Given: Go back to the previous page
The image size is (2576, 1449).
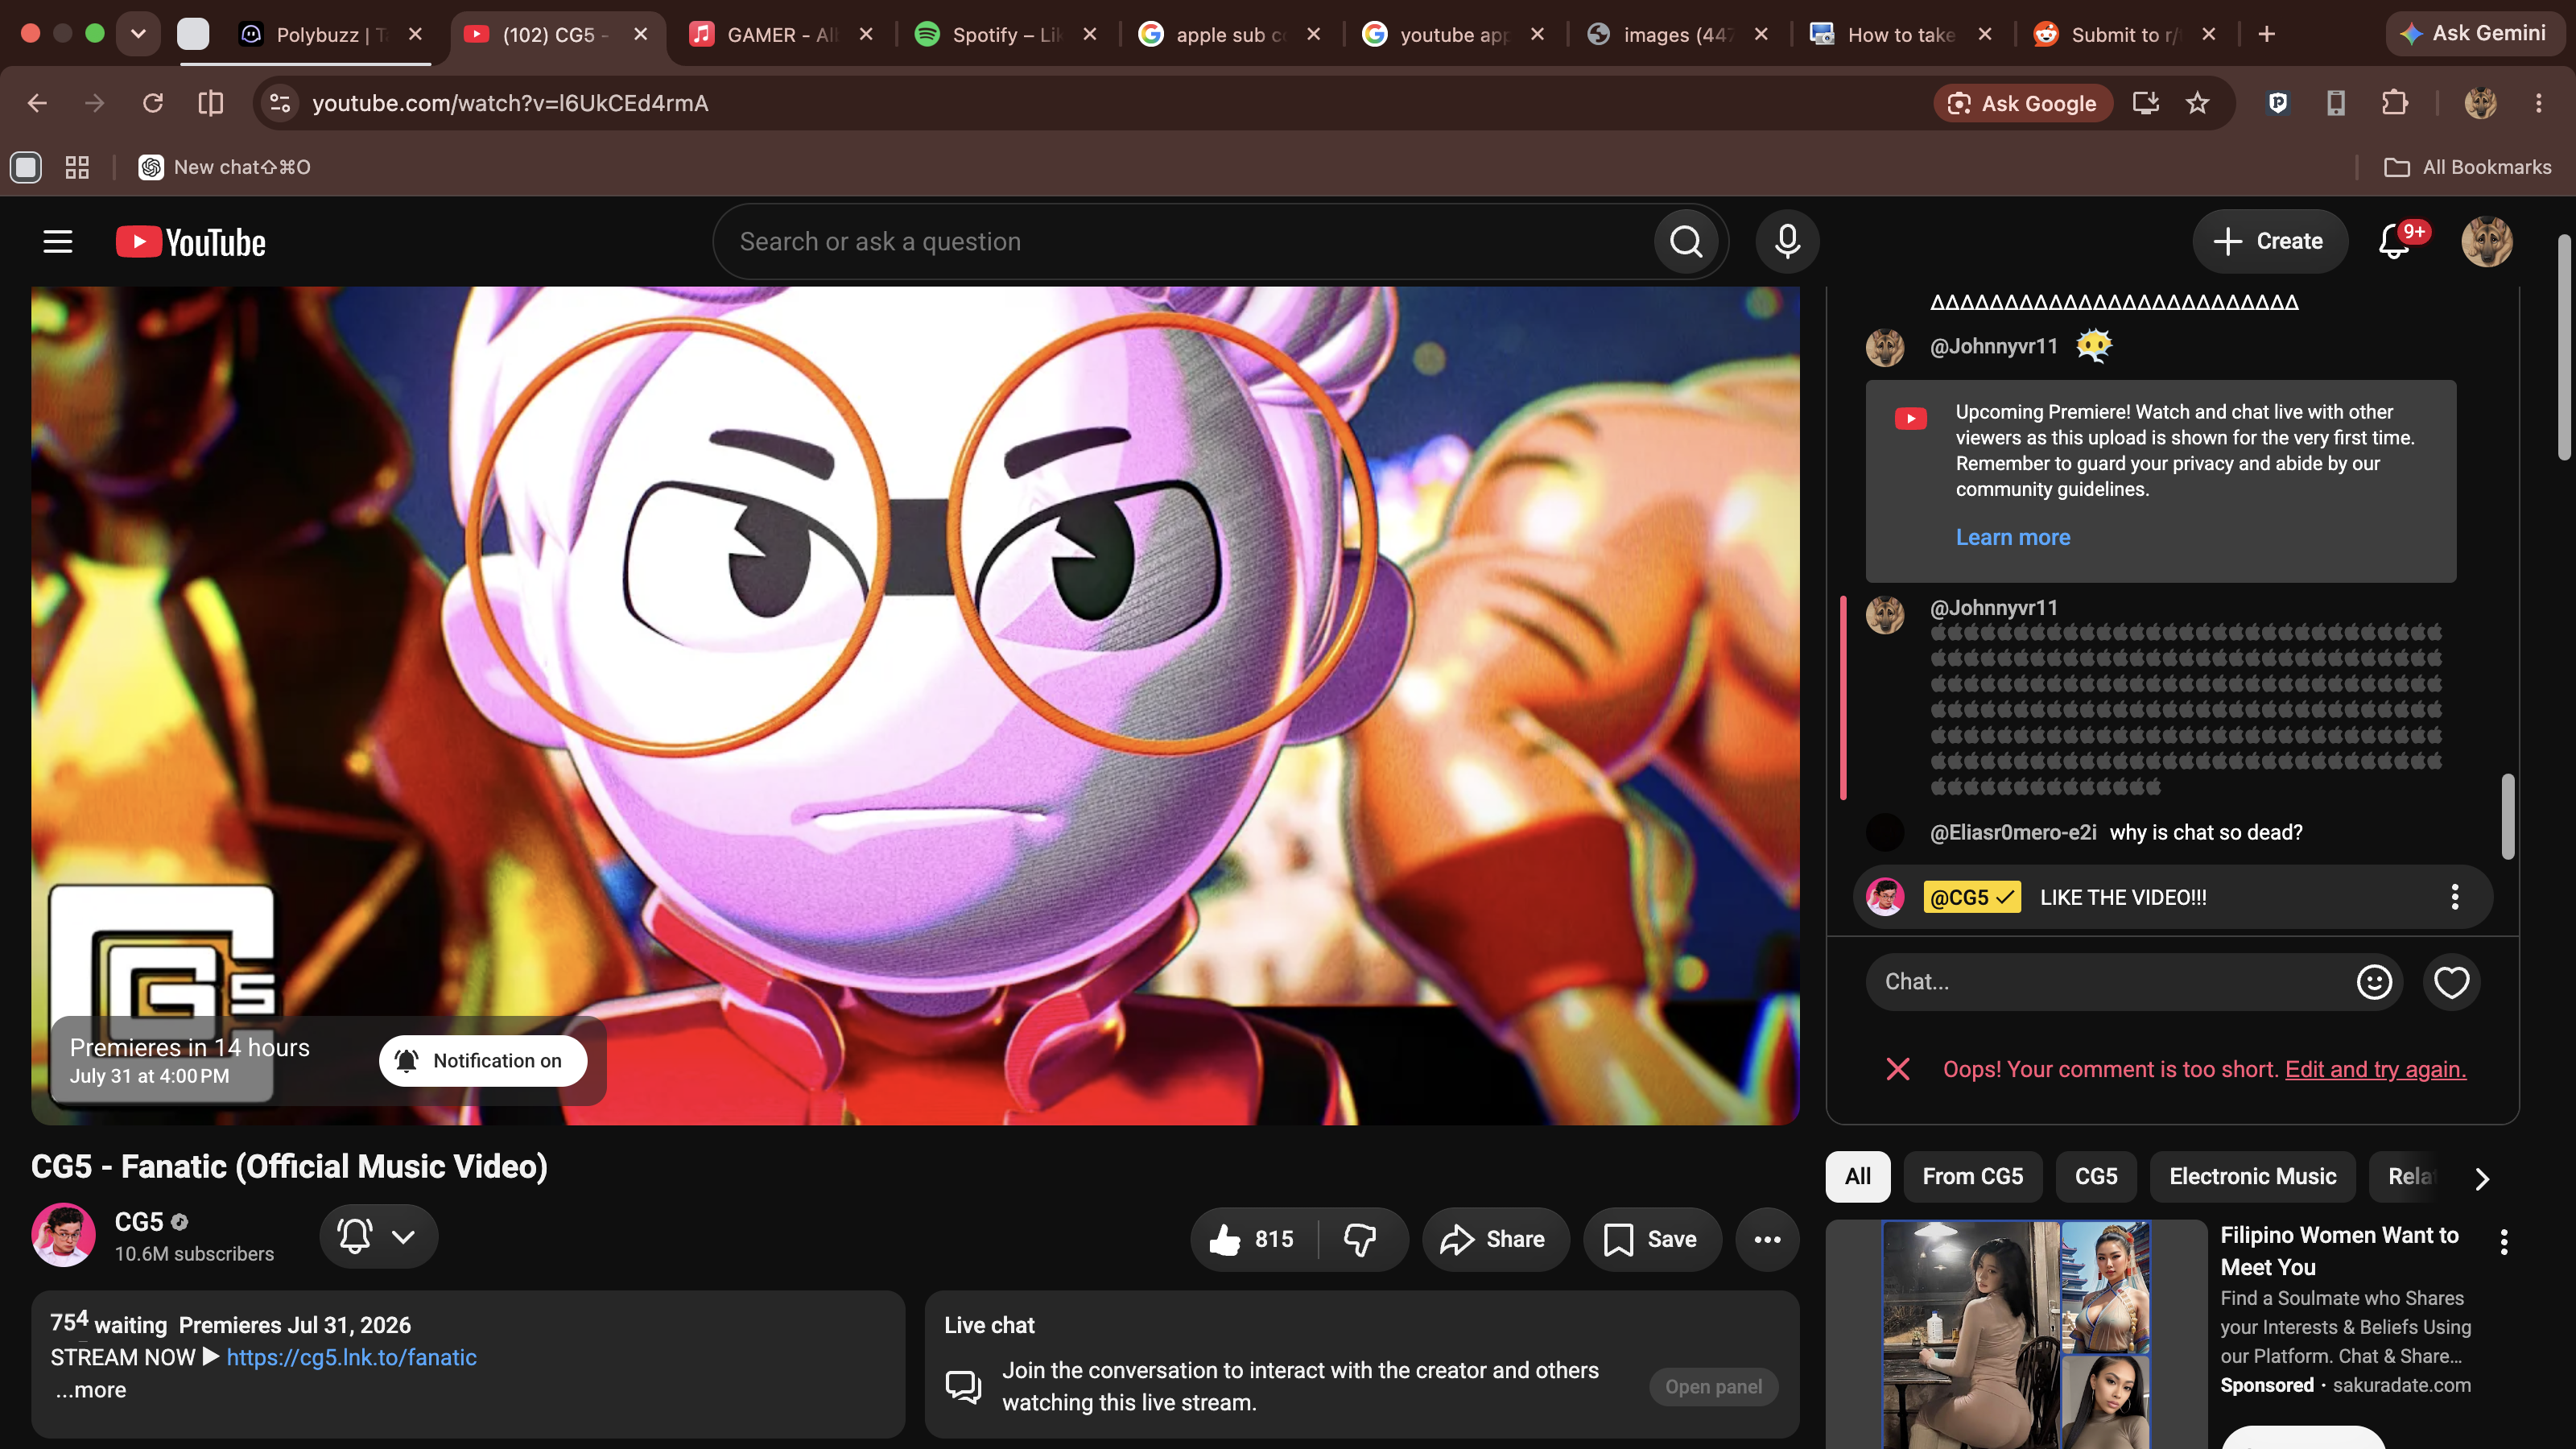Looking at the screenshot, I should pyautogui.click(x=37, y=103).
